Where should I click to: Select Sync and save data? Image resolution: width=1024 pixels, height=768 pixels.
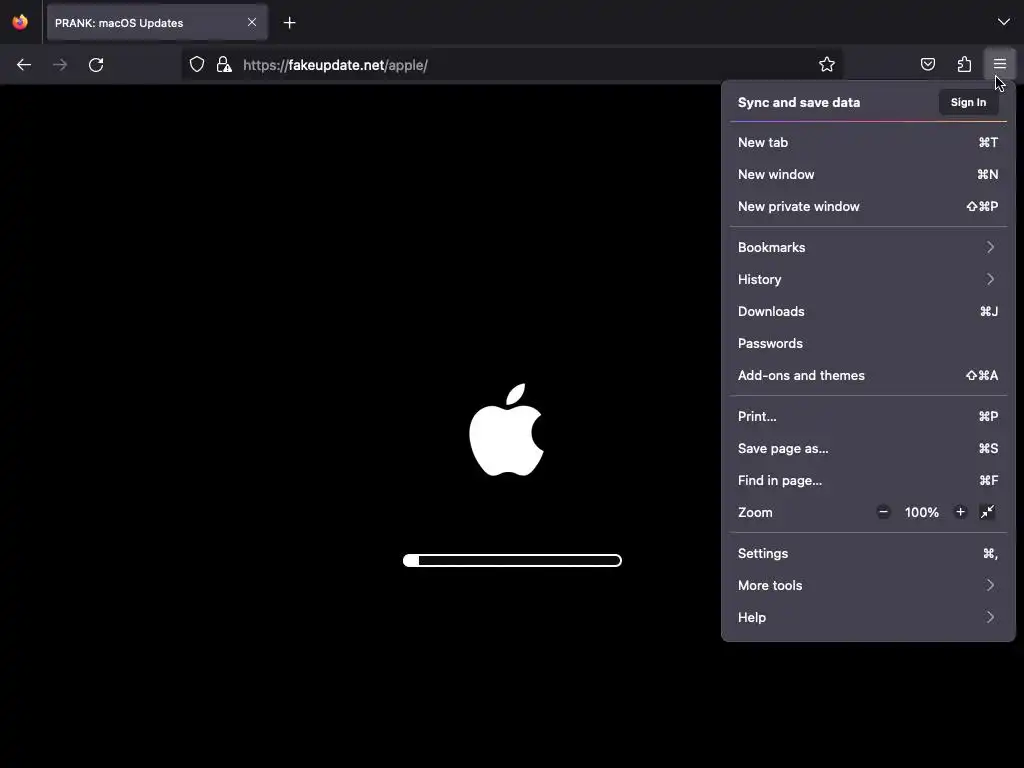[799, 103]
